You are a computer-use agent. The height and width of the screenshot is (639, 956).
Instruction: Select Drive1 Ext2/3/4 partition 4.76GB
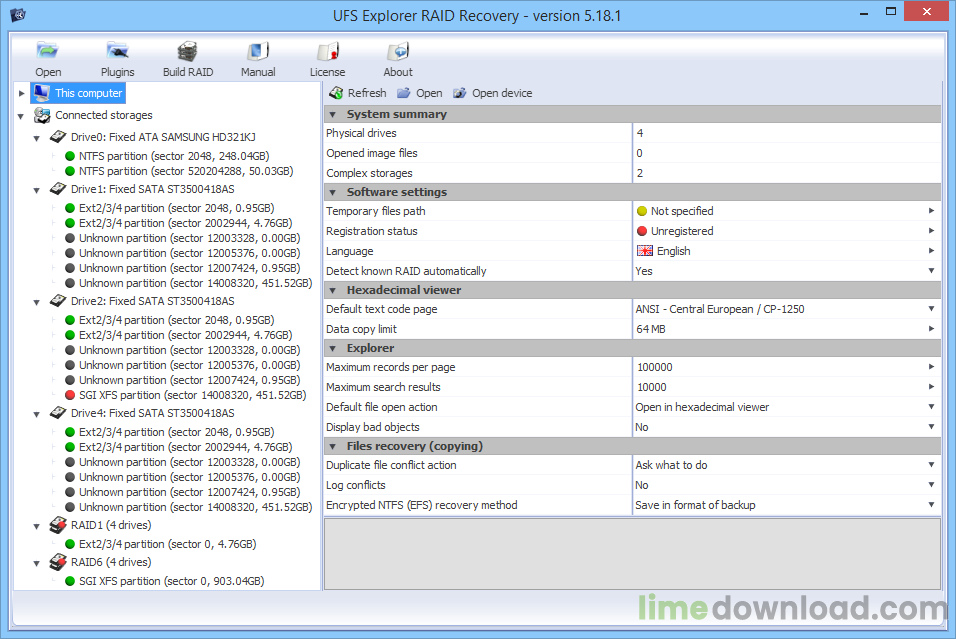point(185,223)
